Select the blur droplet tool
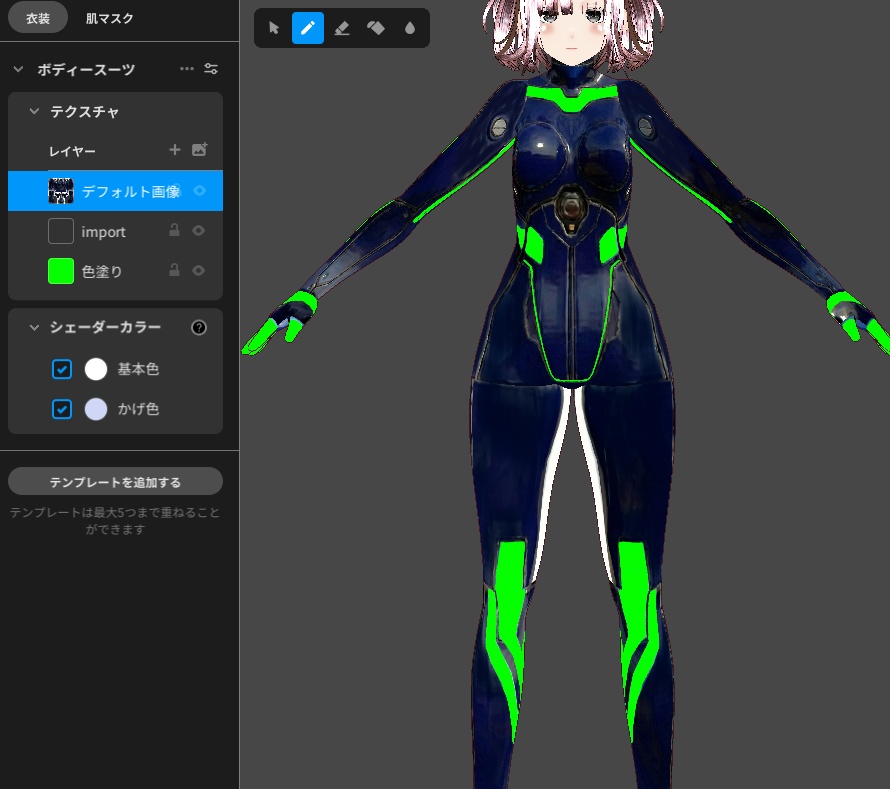890x789 pixels. 410,28
